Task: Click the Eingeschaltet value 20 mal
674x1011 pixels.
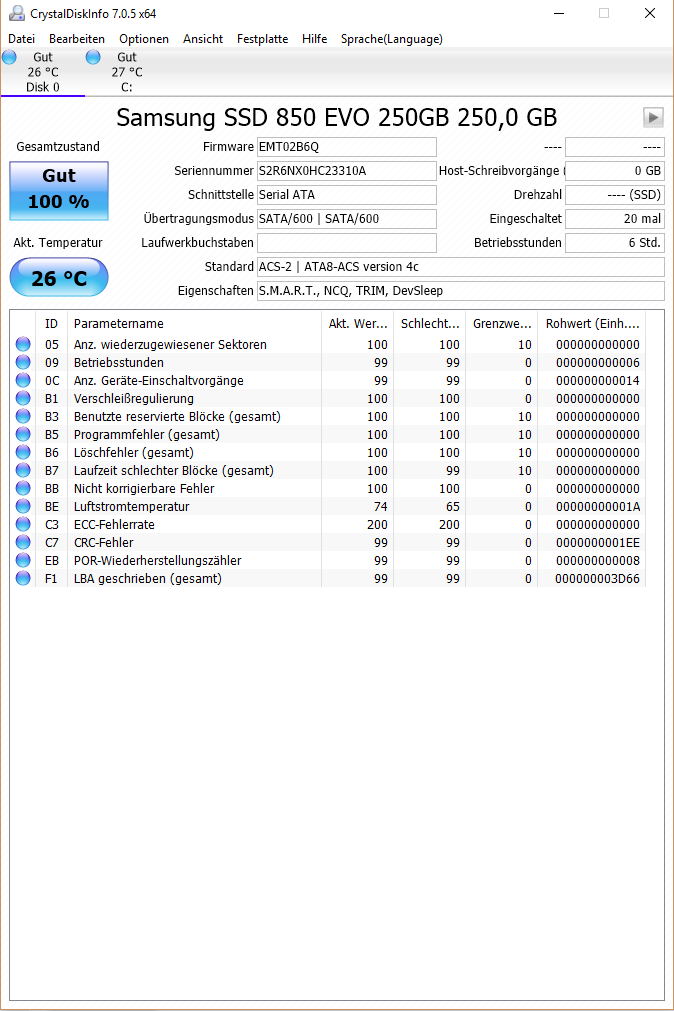Action: 615,219
